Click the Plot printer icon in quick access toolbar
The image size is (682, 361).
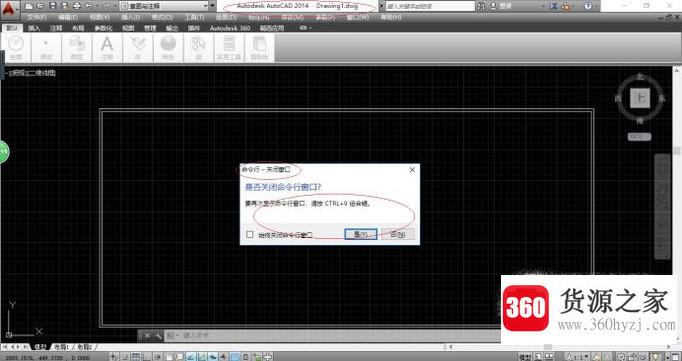point(77,6)
